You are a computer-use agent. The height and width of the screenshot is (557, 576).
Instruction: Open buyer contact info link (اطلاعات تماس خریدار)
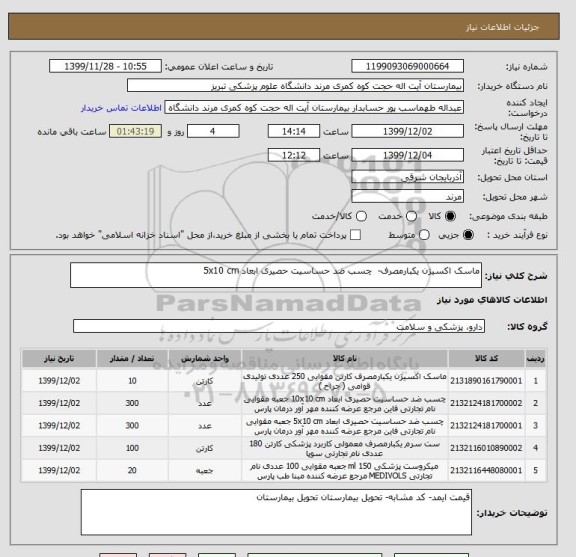pos(121,108)
